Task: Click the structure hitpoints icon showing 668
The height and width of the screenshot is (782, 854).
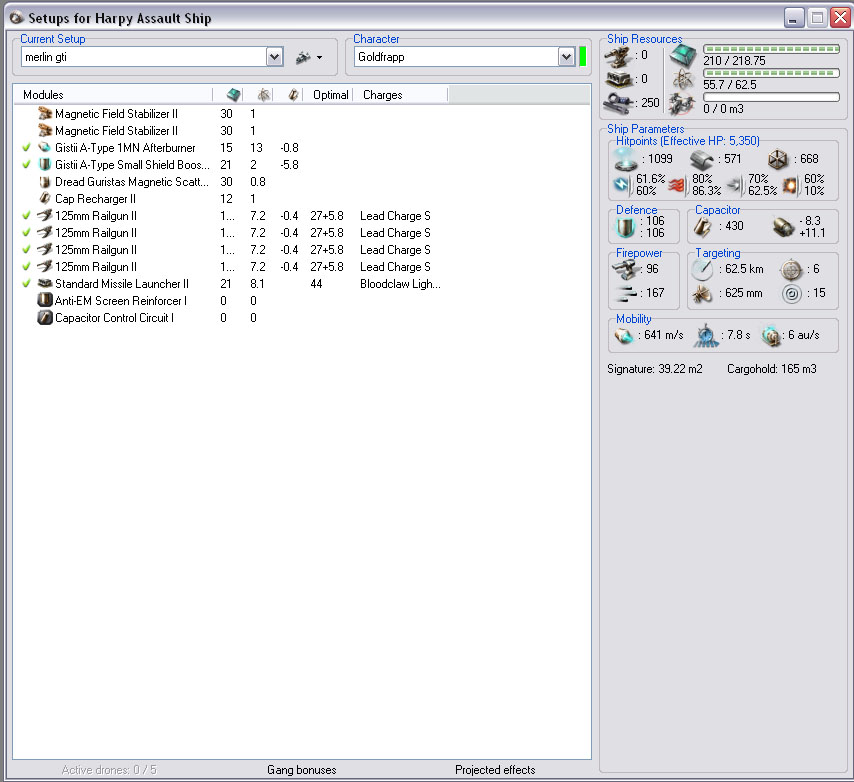Action: tap(778, 160)
